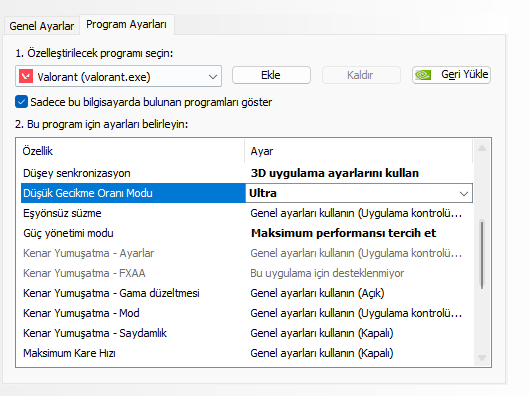
Task: Select Kenar Yumuşatma - Mod row
Action: [247, 313]
